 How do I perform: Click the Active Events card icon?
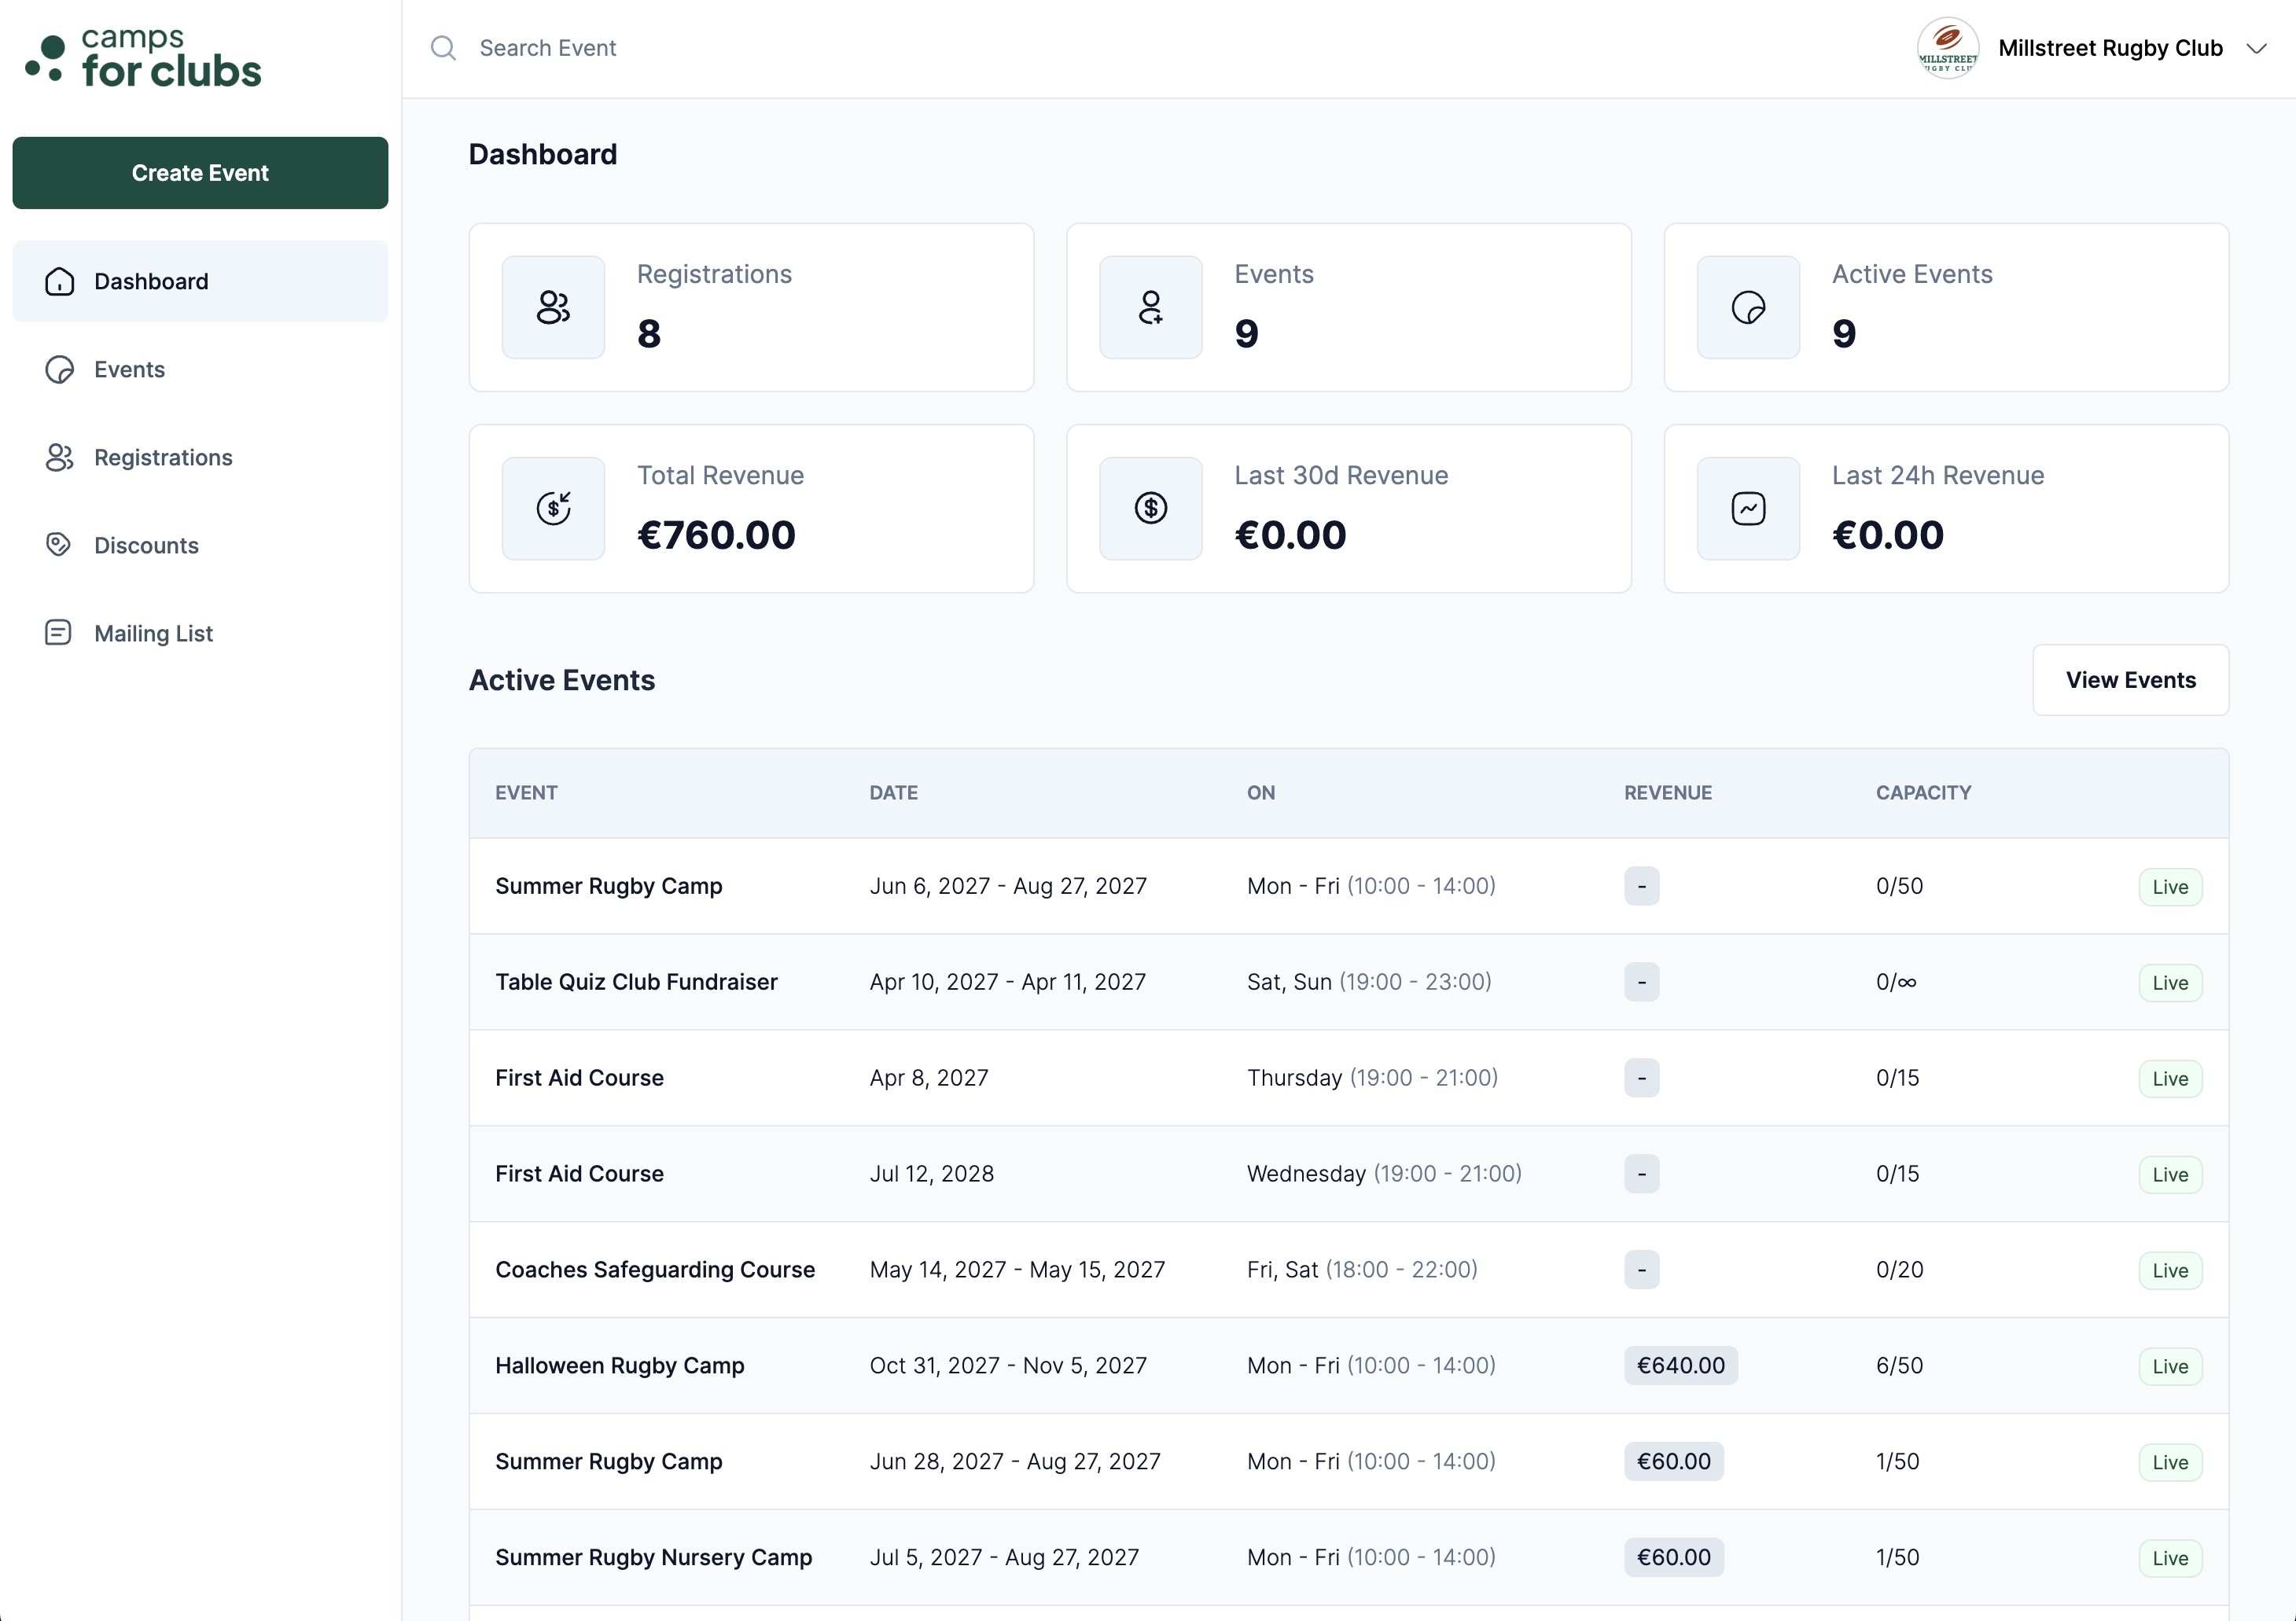point(1748,307)
